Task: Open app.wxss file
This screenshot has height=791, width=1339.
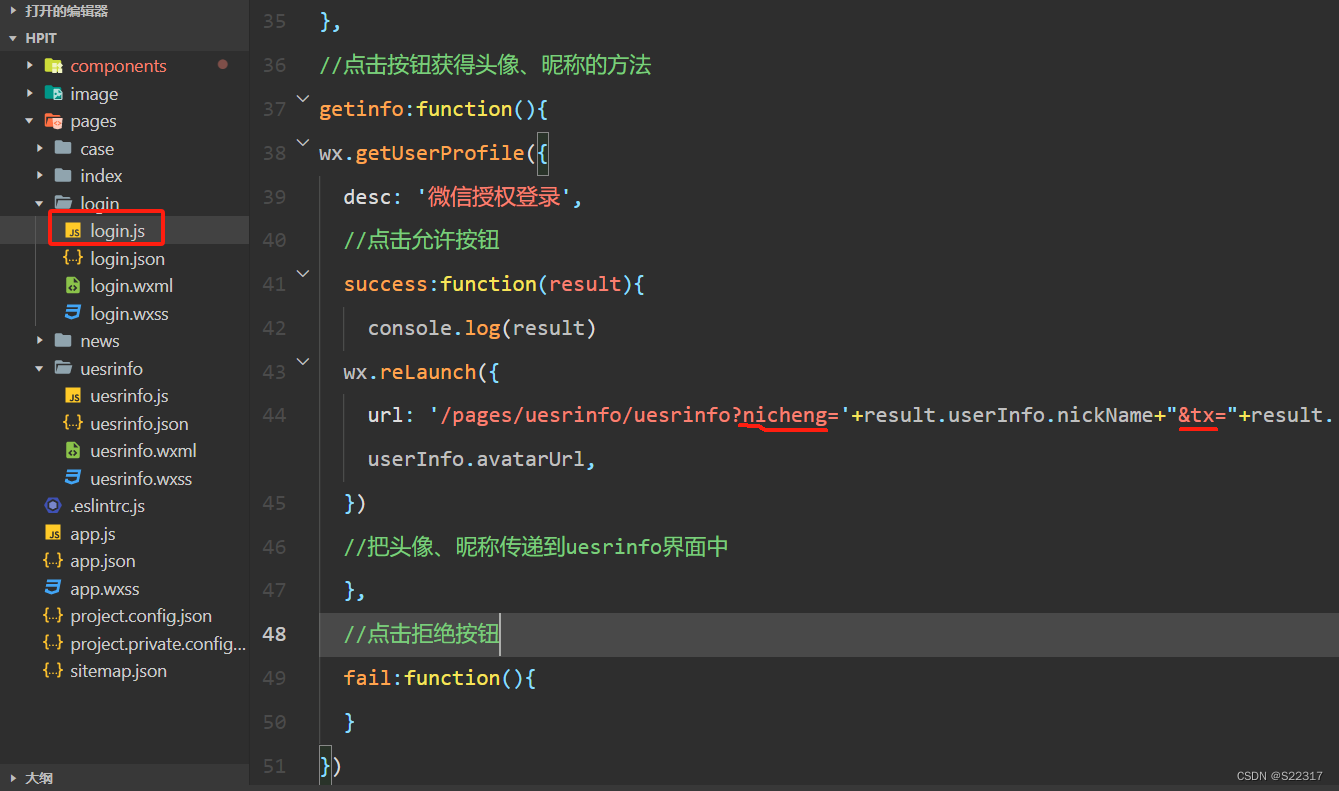Action: click(105, 588)
